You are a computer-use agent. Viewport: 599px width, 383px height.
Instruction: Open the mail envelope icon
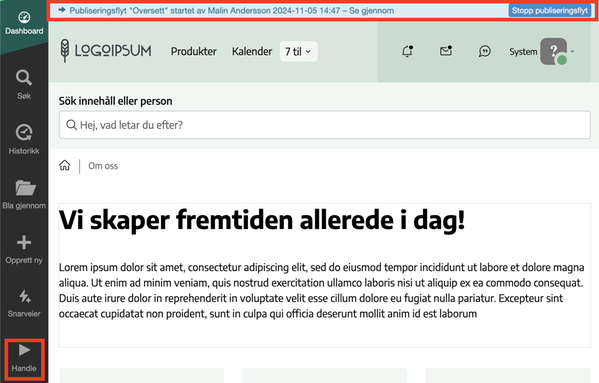(446, 51)
